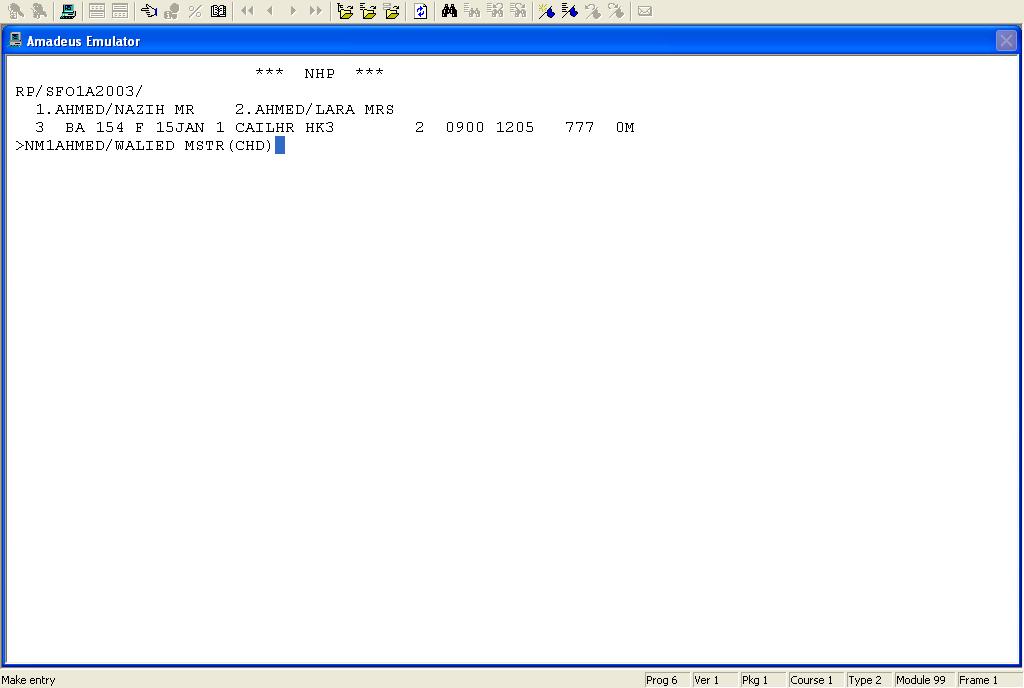Image resolution: width=1024 pixels, height=688 pixels.
Task: Click greyed binoculars with right arrow icon
Action: point(519,11)
